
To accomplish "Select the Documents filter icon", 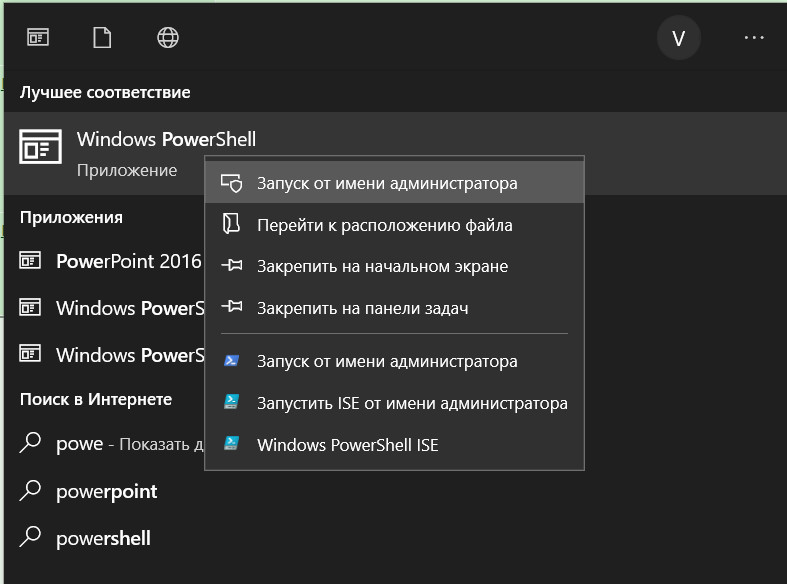I will (102, 37).
